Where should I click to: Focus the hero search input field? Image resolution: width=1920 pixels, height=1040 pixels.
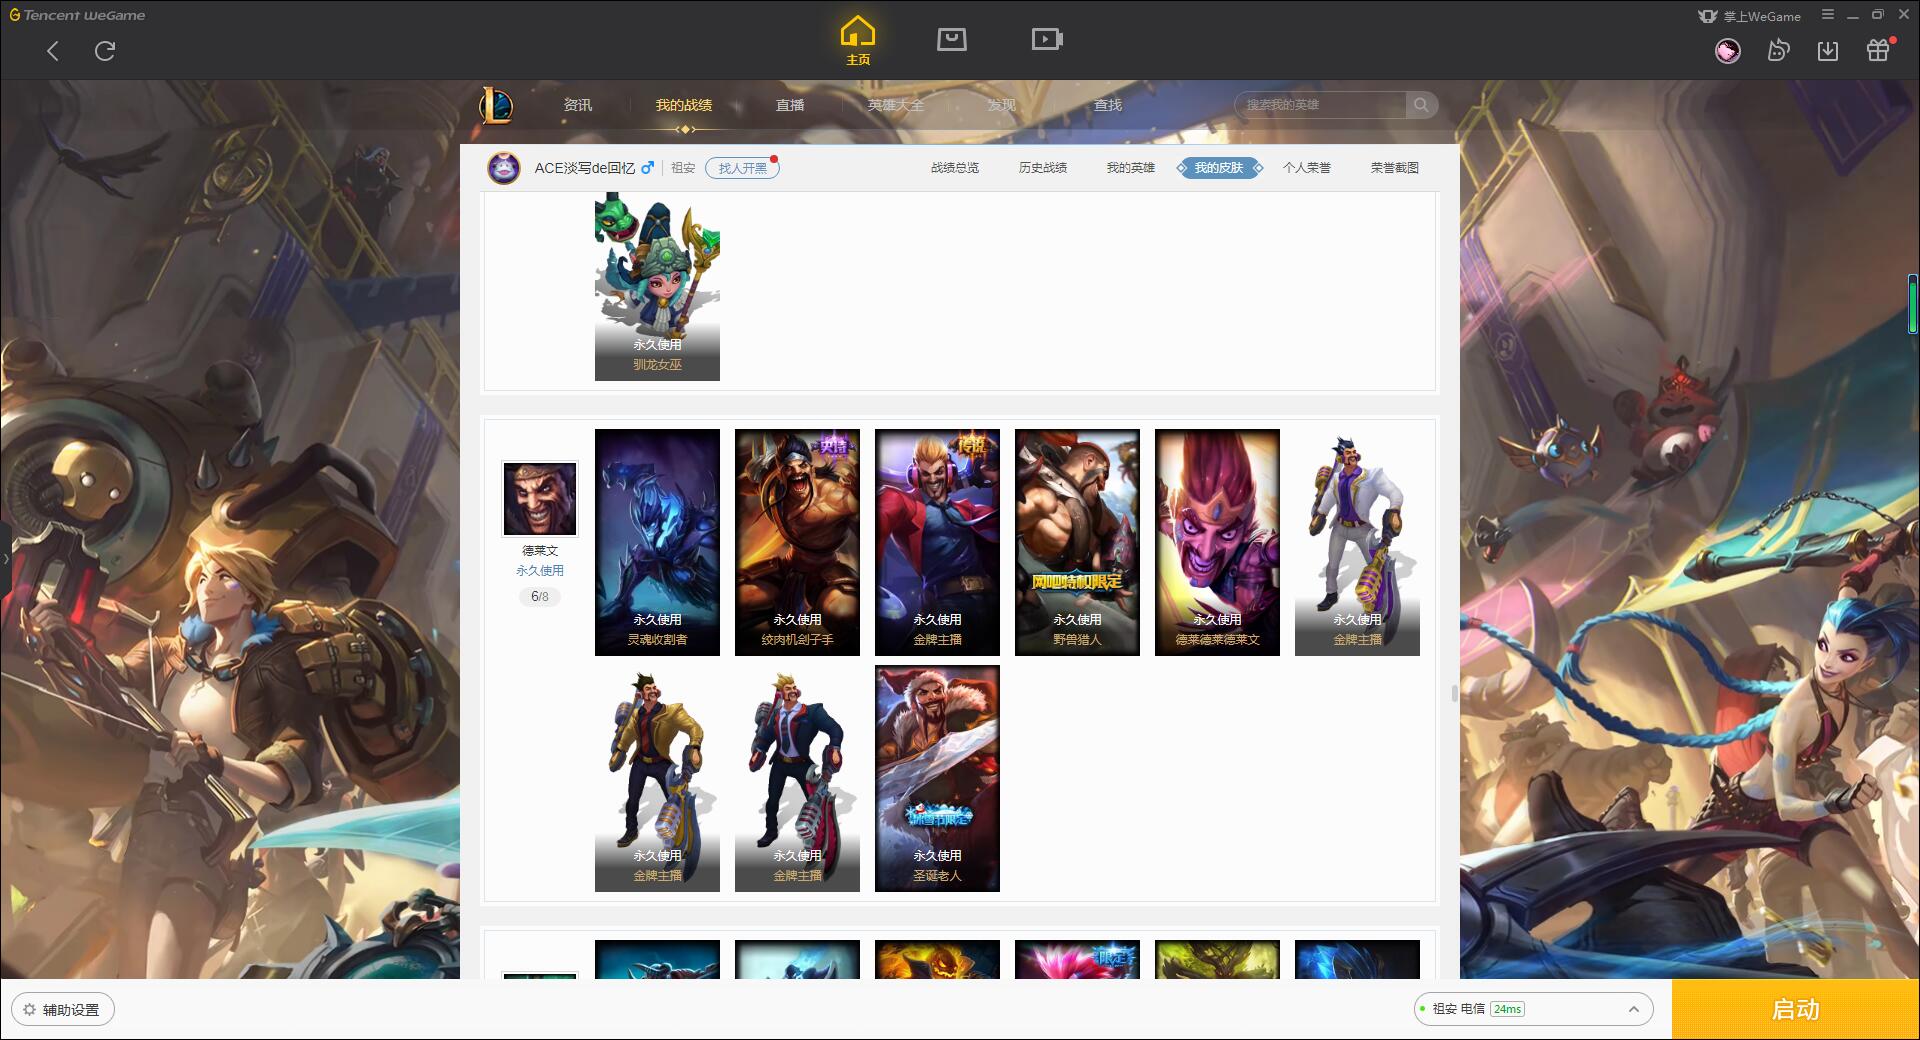pos(1321,105)
